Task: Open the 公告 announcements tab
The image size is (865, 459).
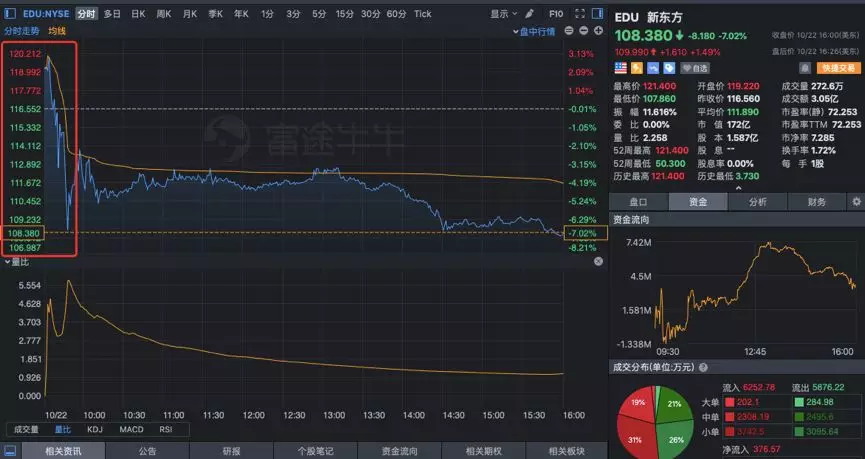Action: (x=147, y=451)
